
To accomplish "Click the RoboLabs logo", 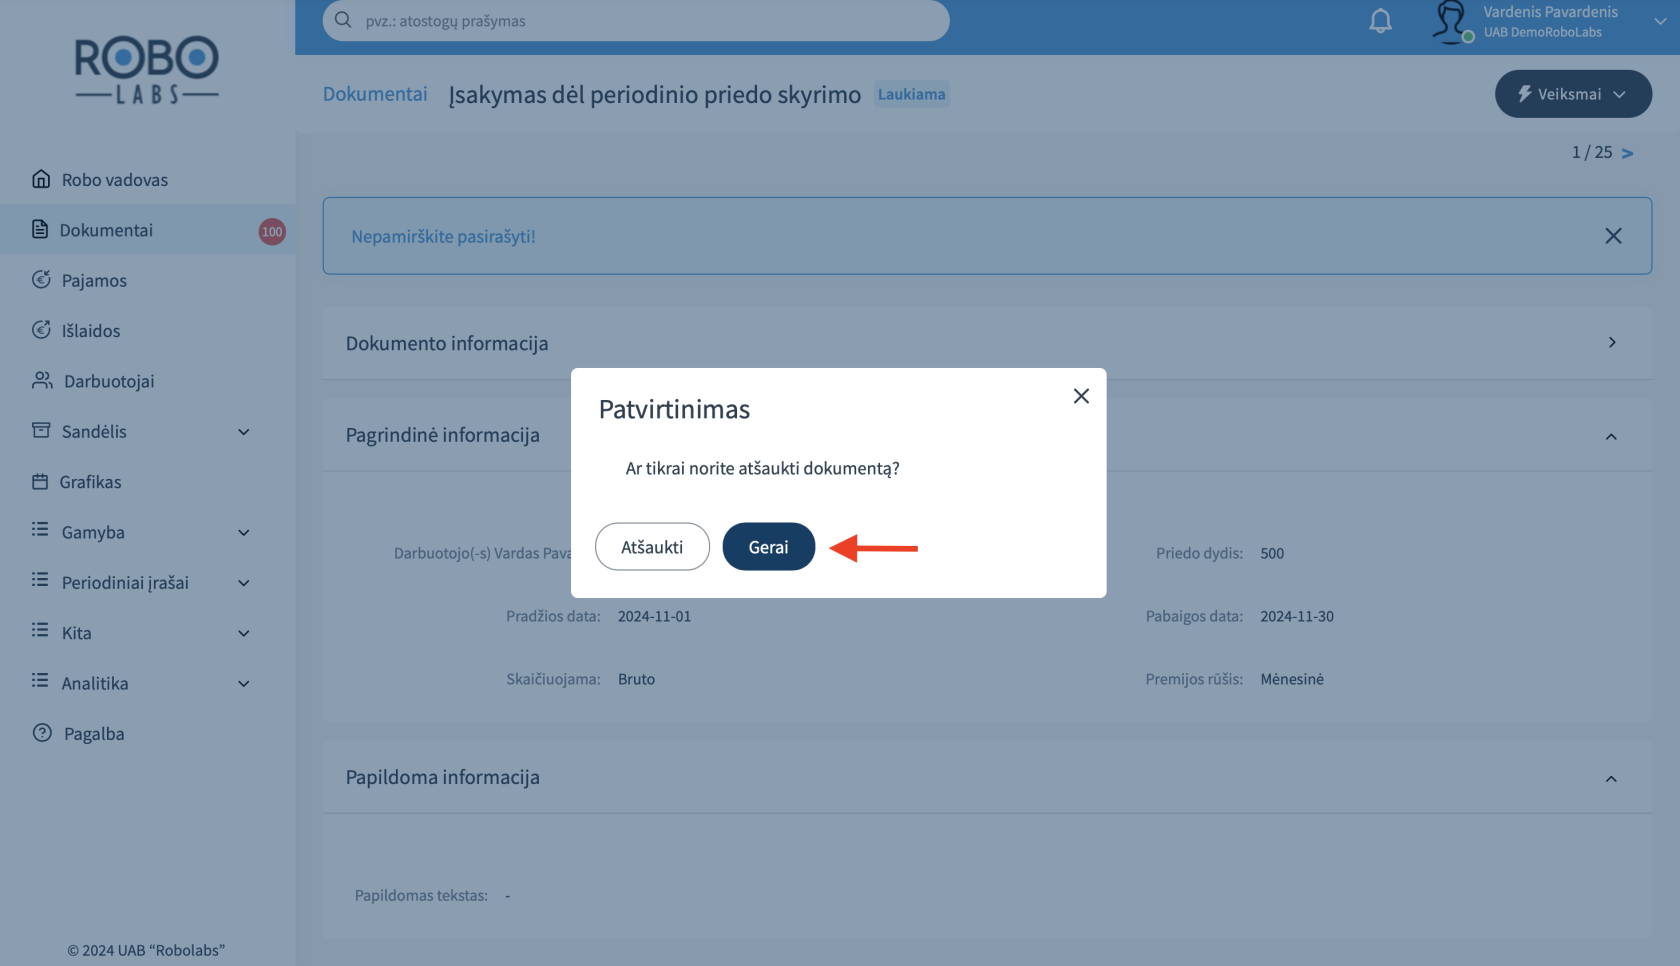I will click(x=147, y=70).
